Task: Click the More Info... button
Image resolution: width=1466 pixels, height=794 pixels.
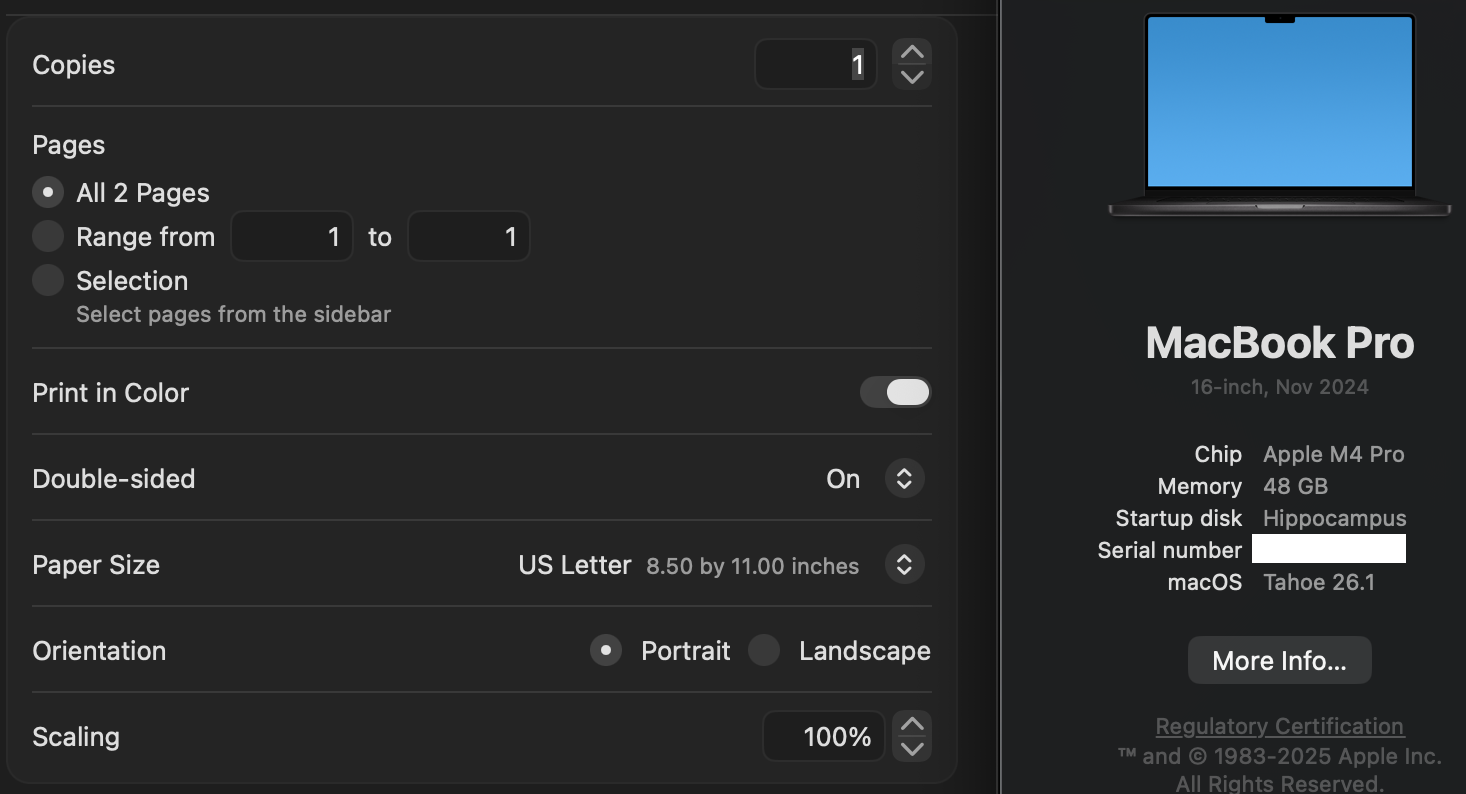Action: click(1279, 661)
